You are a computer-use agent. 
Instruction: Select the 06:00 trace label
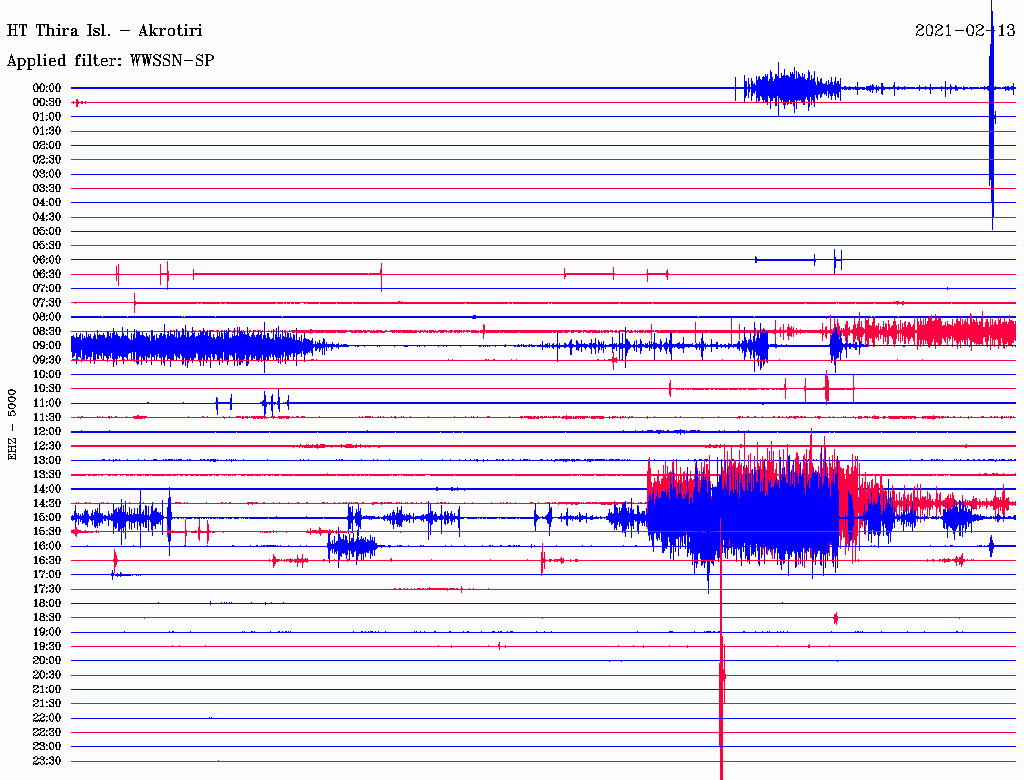pos(47,260)
